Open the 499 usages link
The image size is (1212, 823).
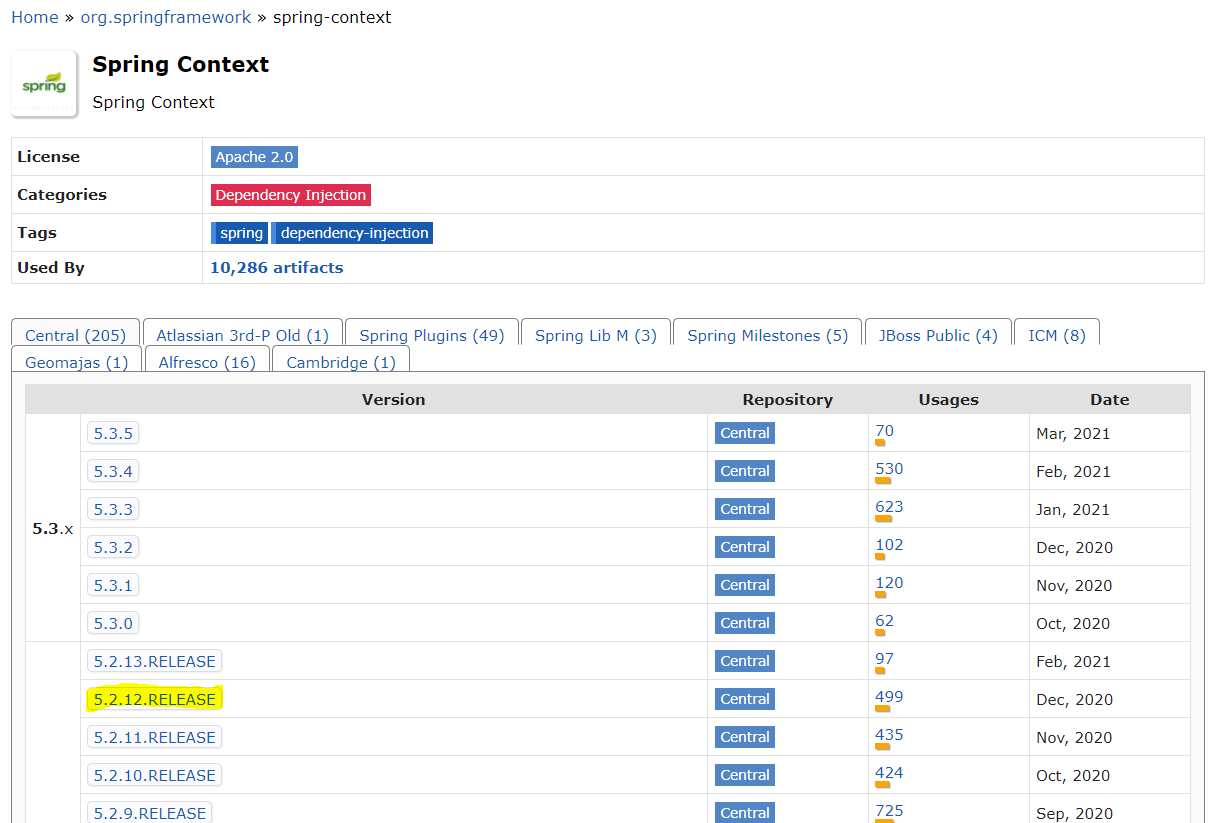coord(889,697)
